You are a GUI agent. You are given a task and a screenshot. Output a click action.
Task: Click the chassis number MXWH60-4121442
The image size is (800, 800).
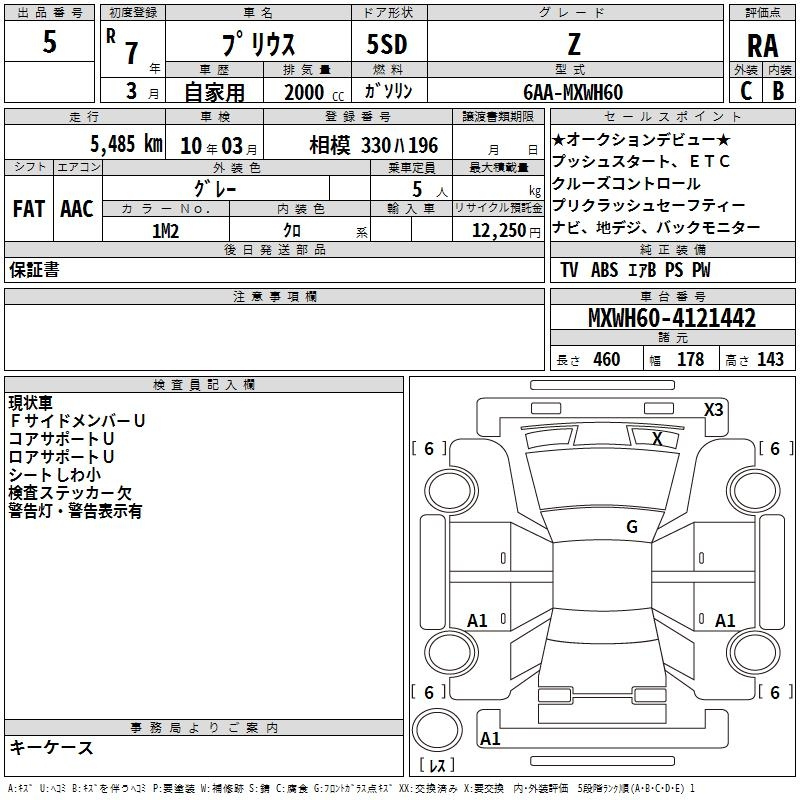671,318
